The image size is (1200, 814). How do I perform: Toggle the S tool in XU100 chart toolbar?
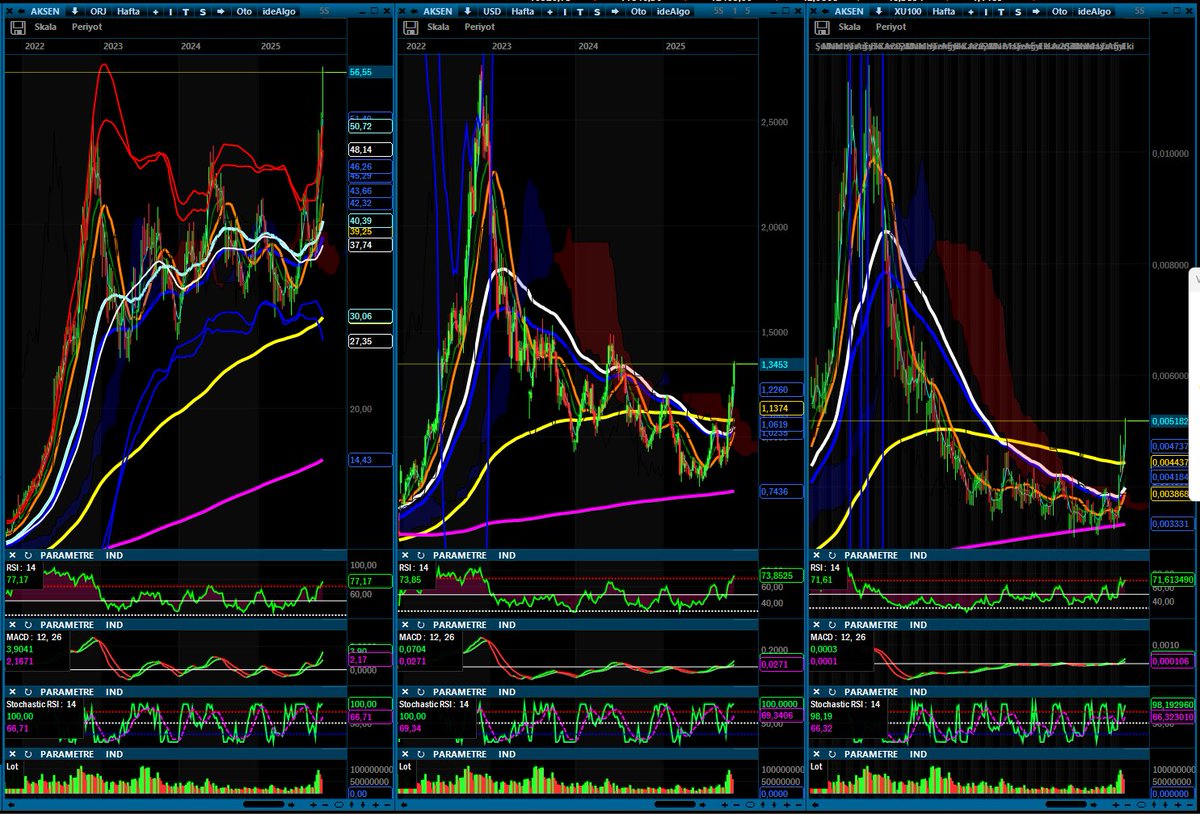[1017, 12]
